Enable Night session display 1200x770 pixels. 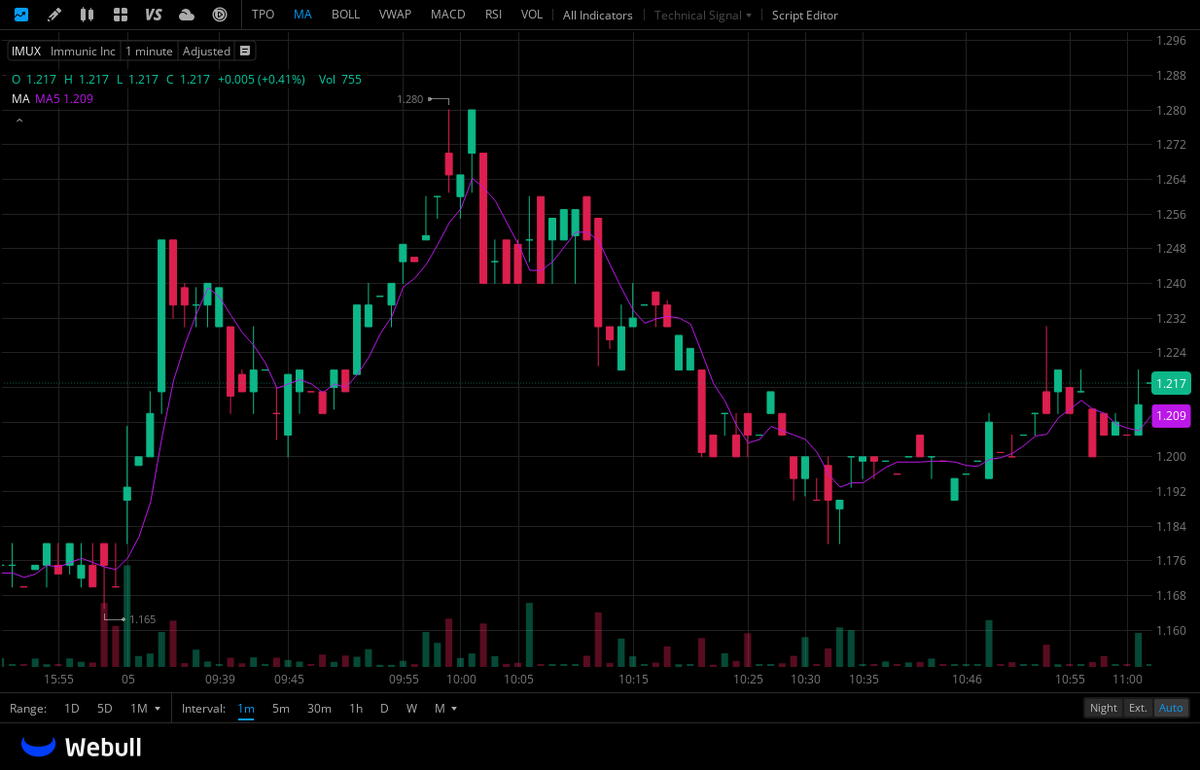(x=1103, y=708)
